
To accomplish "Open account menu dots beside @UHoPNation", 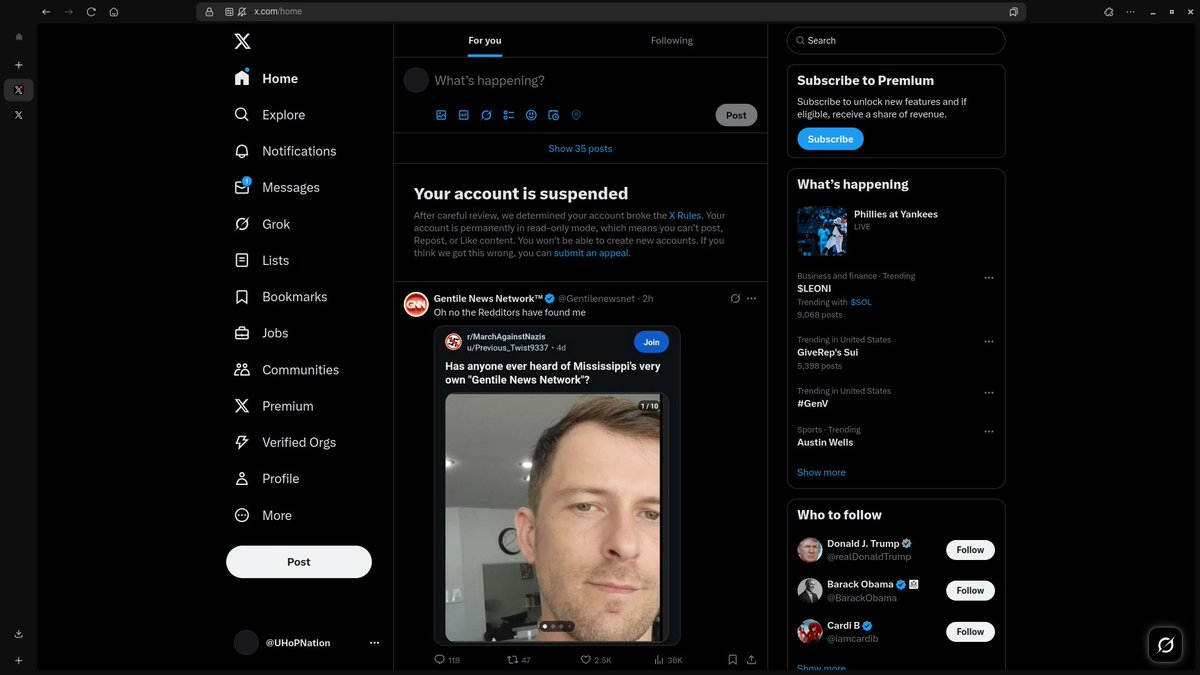I will coord(375,643).
